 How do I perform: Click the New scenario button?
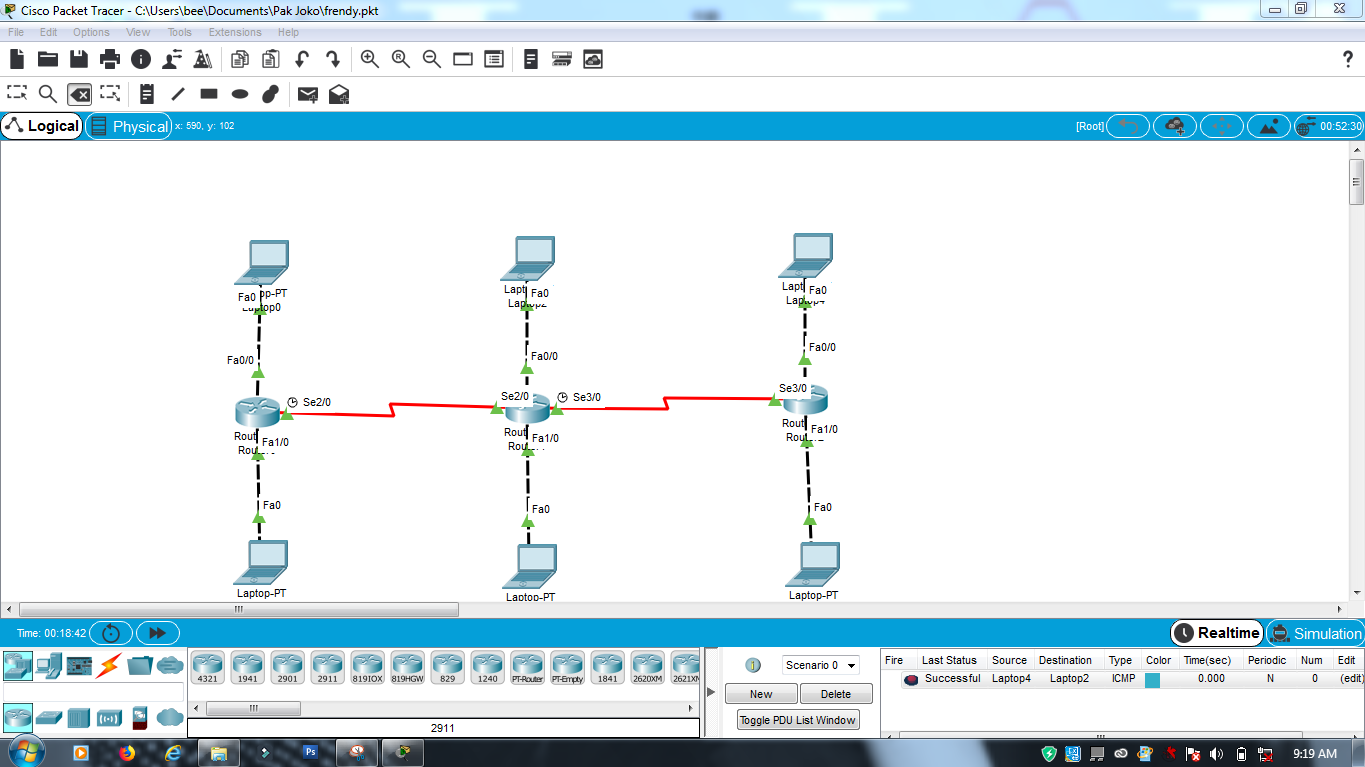coord(761,693)
